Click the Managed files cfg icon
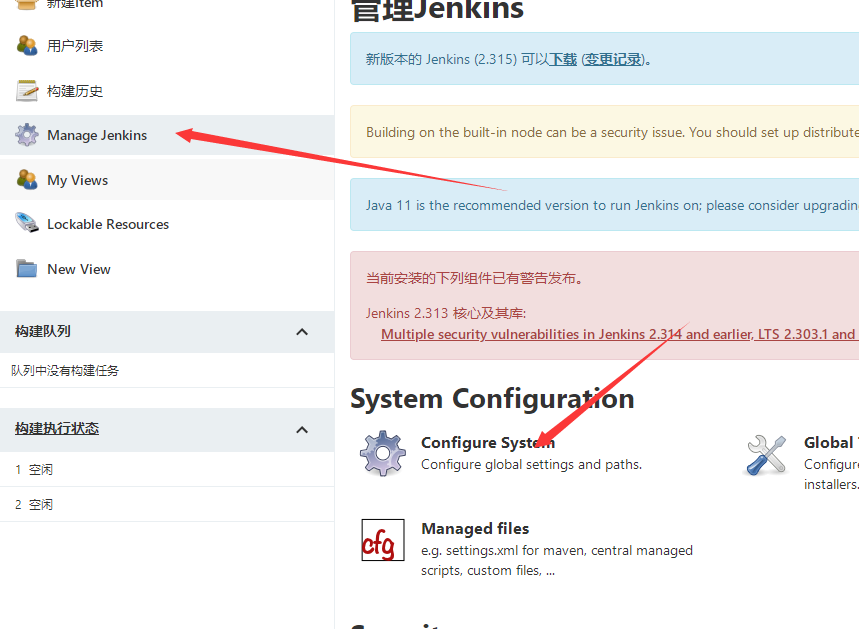This screenshot has height=629, width=859. (383, 540)
